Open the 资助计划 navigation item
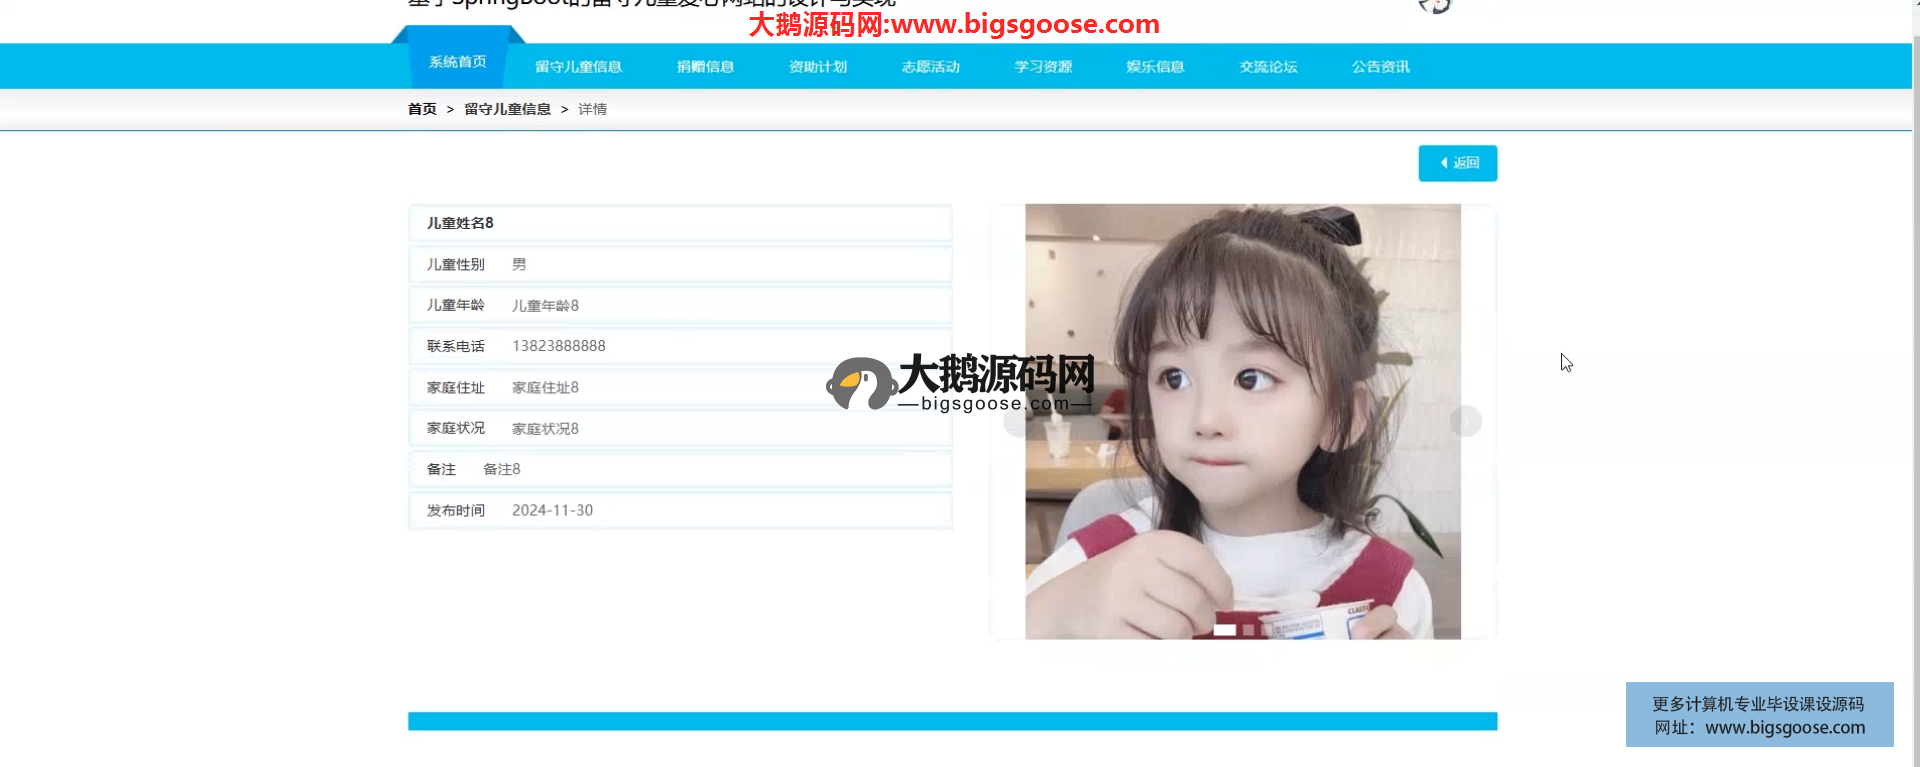This screenshot has height=767, width=1920. (818, 67)
